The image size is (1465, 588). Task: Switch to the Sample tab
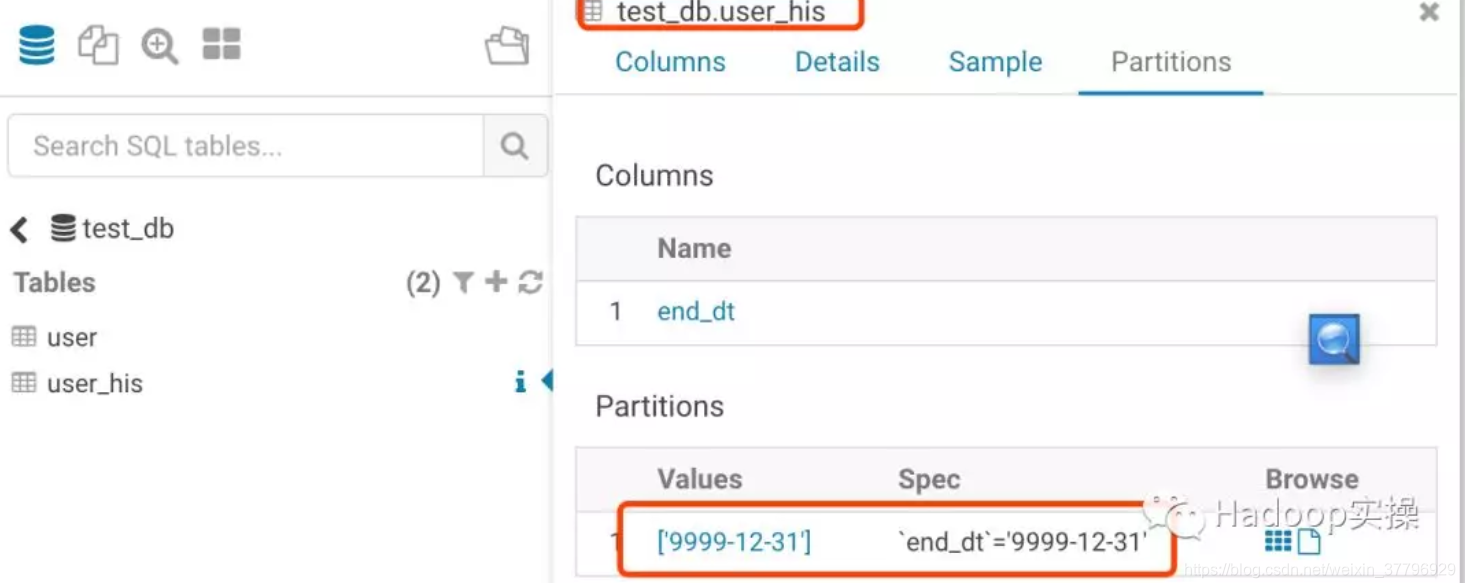click(995, 62)
